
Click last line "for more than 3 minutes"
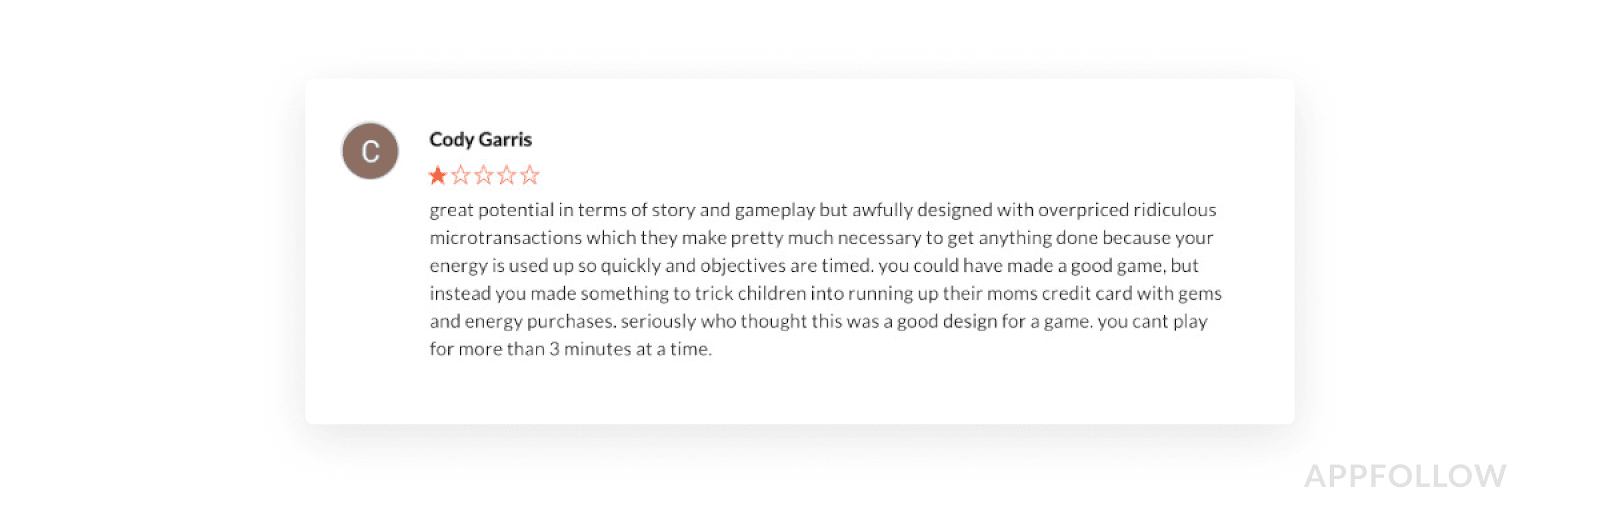[570, 350]
